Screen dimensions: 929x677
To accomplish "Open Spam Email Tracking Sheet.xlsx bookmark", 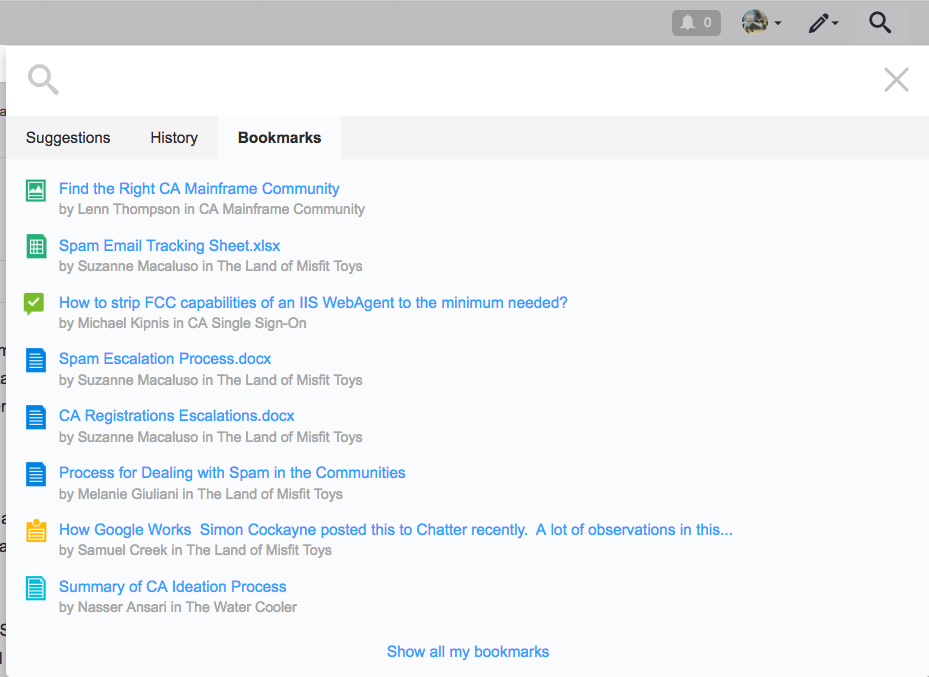I will click(x=169, y=245).
